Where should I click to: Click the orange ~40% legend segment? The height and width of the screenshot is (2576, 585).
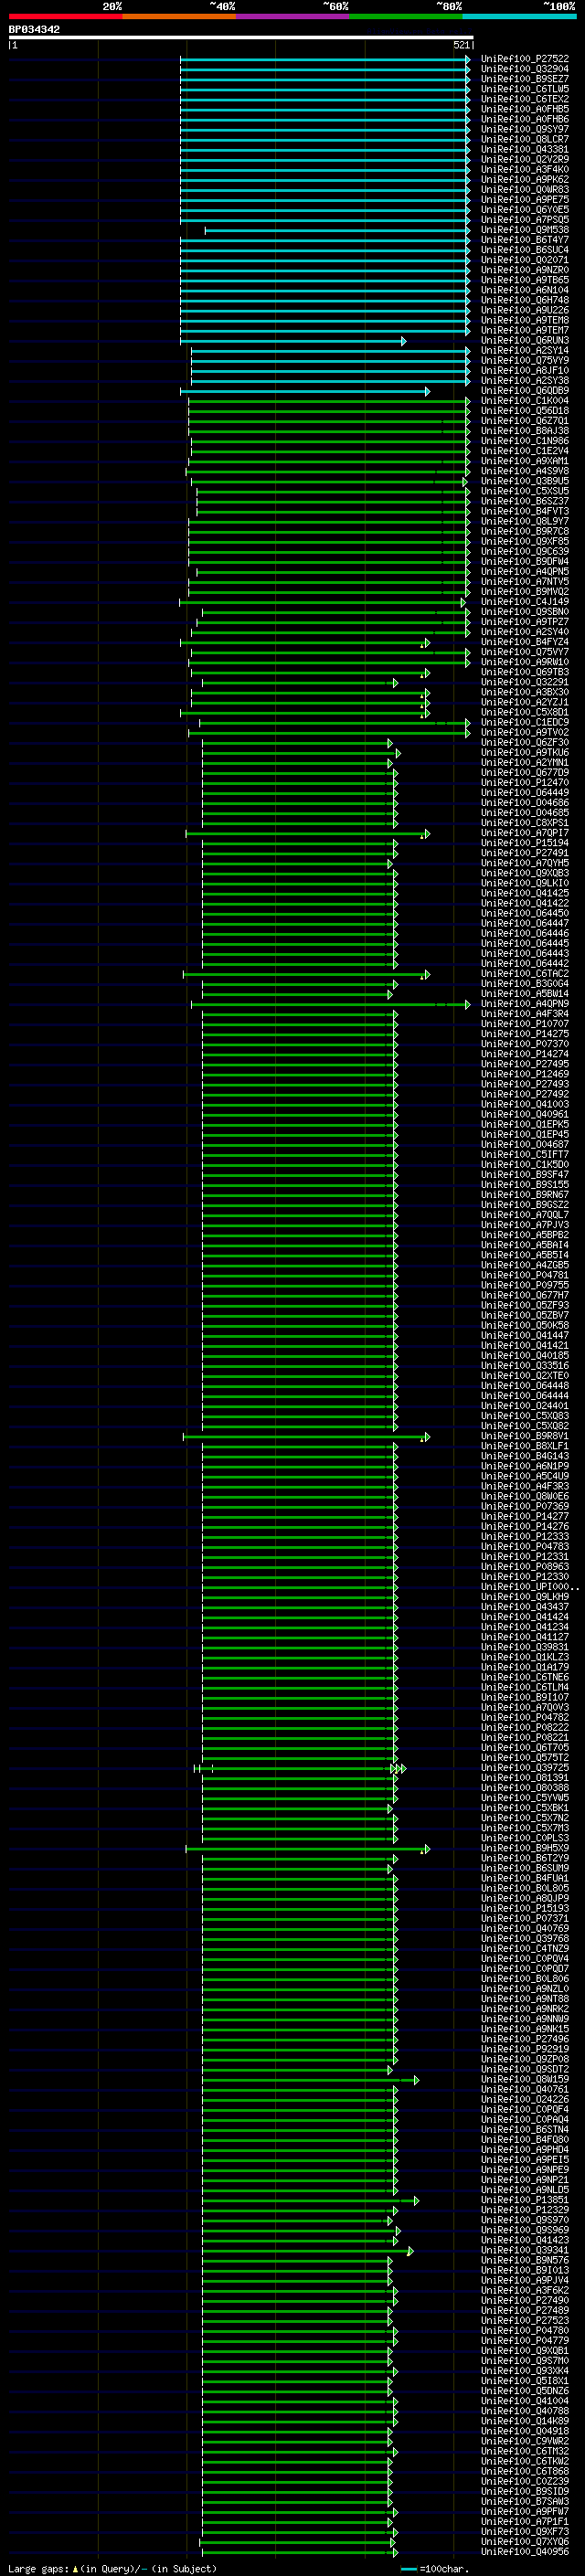click(179, 16)
